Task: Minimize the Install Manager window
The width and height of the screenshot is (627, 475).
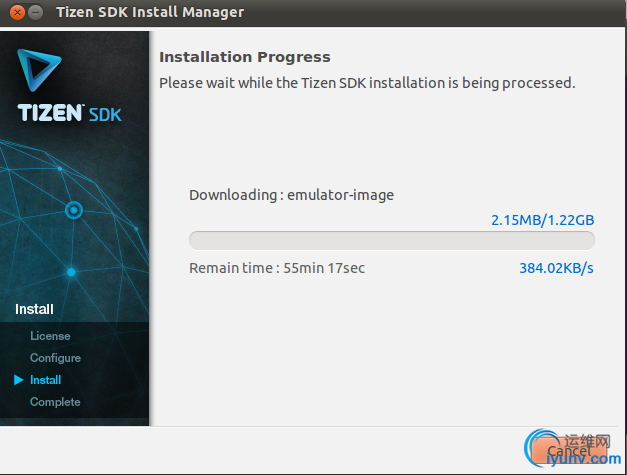Action: click(x=36, y=12)
